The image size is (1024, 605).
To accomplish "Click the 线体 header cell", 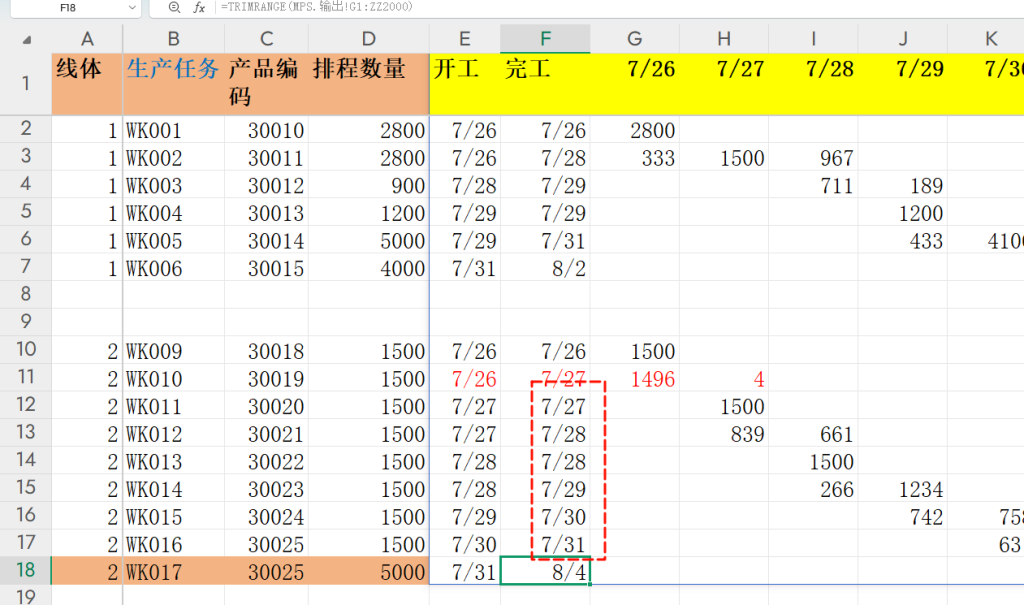I will [87, 84].
